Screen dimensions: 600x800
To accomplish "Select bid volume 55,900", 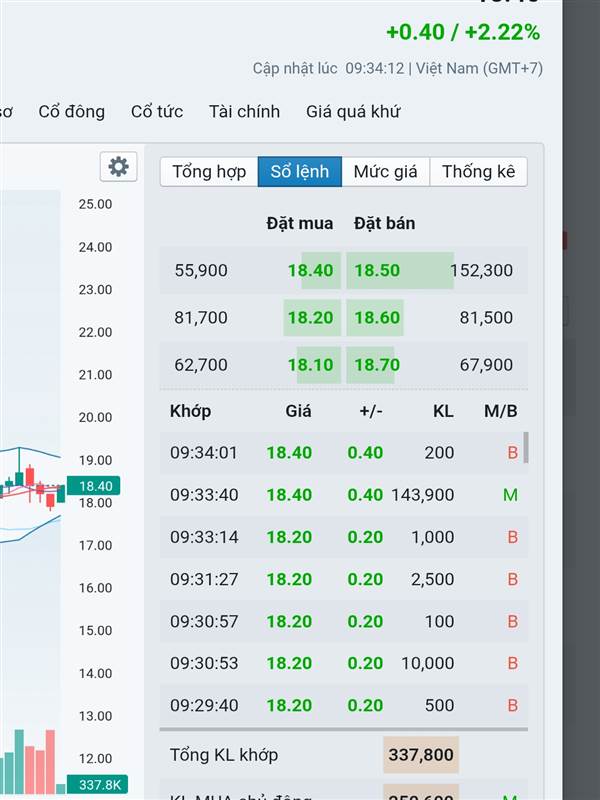I will tap(201, 270).
